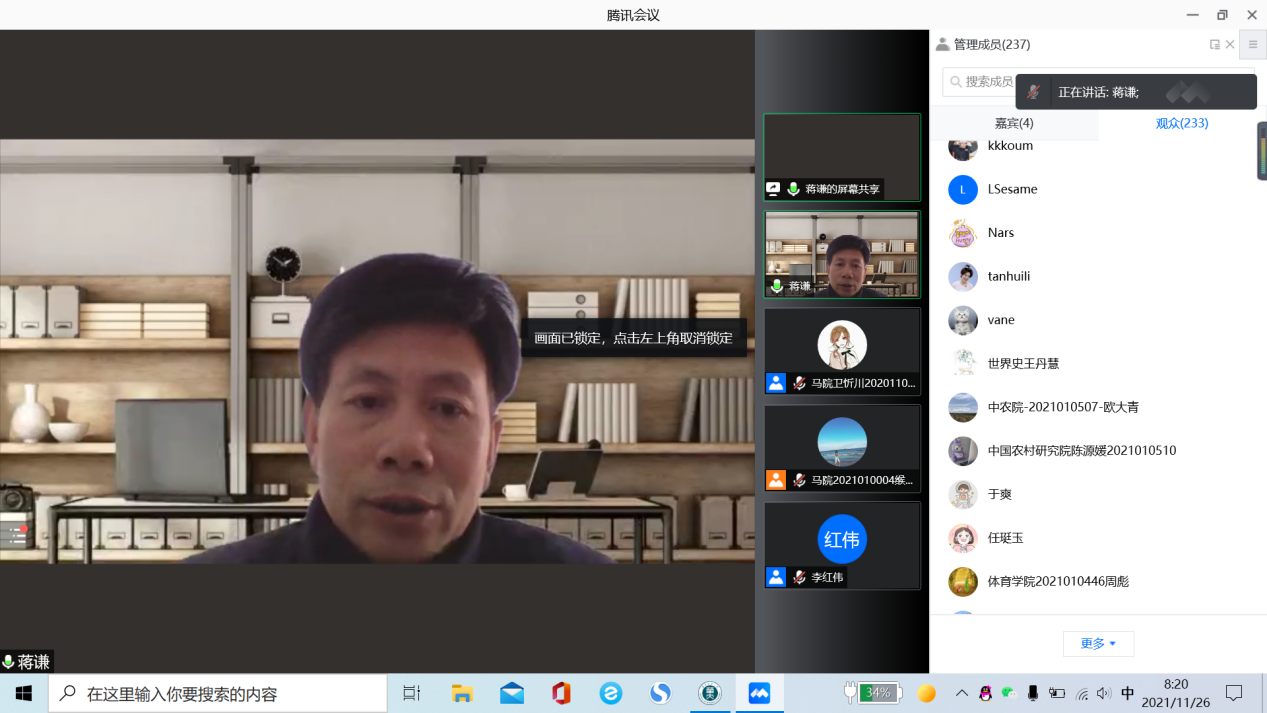Screen dimensions: 1267x713
Task: Select 蒋谦 camera video thumbnail
Action: pos(841,254)
